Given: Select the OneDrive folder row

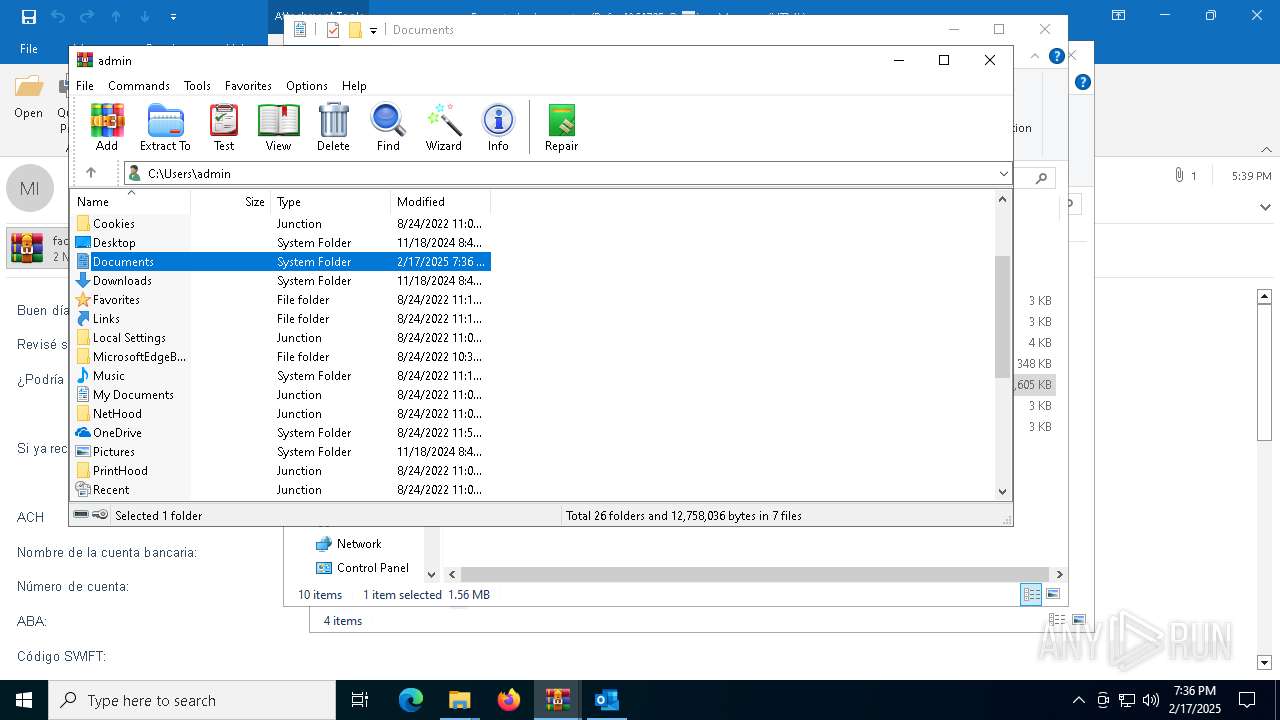Looking at the screenshot, I should click(x=281, y=433).
